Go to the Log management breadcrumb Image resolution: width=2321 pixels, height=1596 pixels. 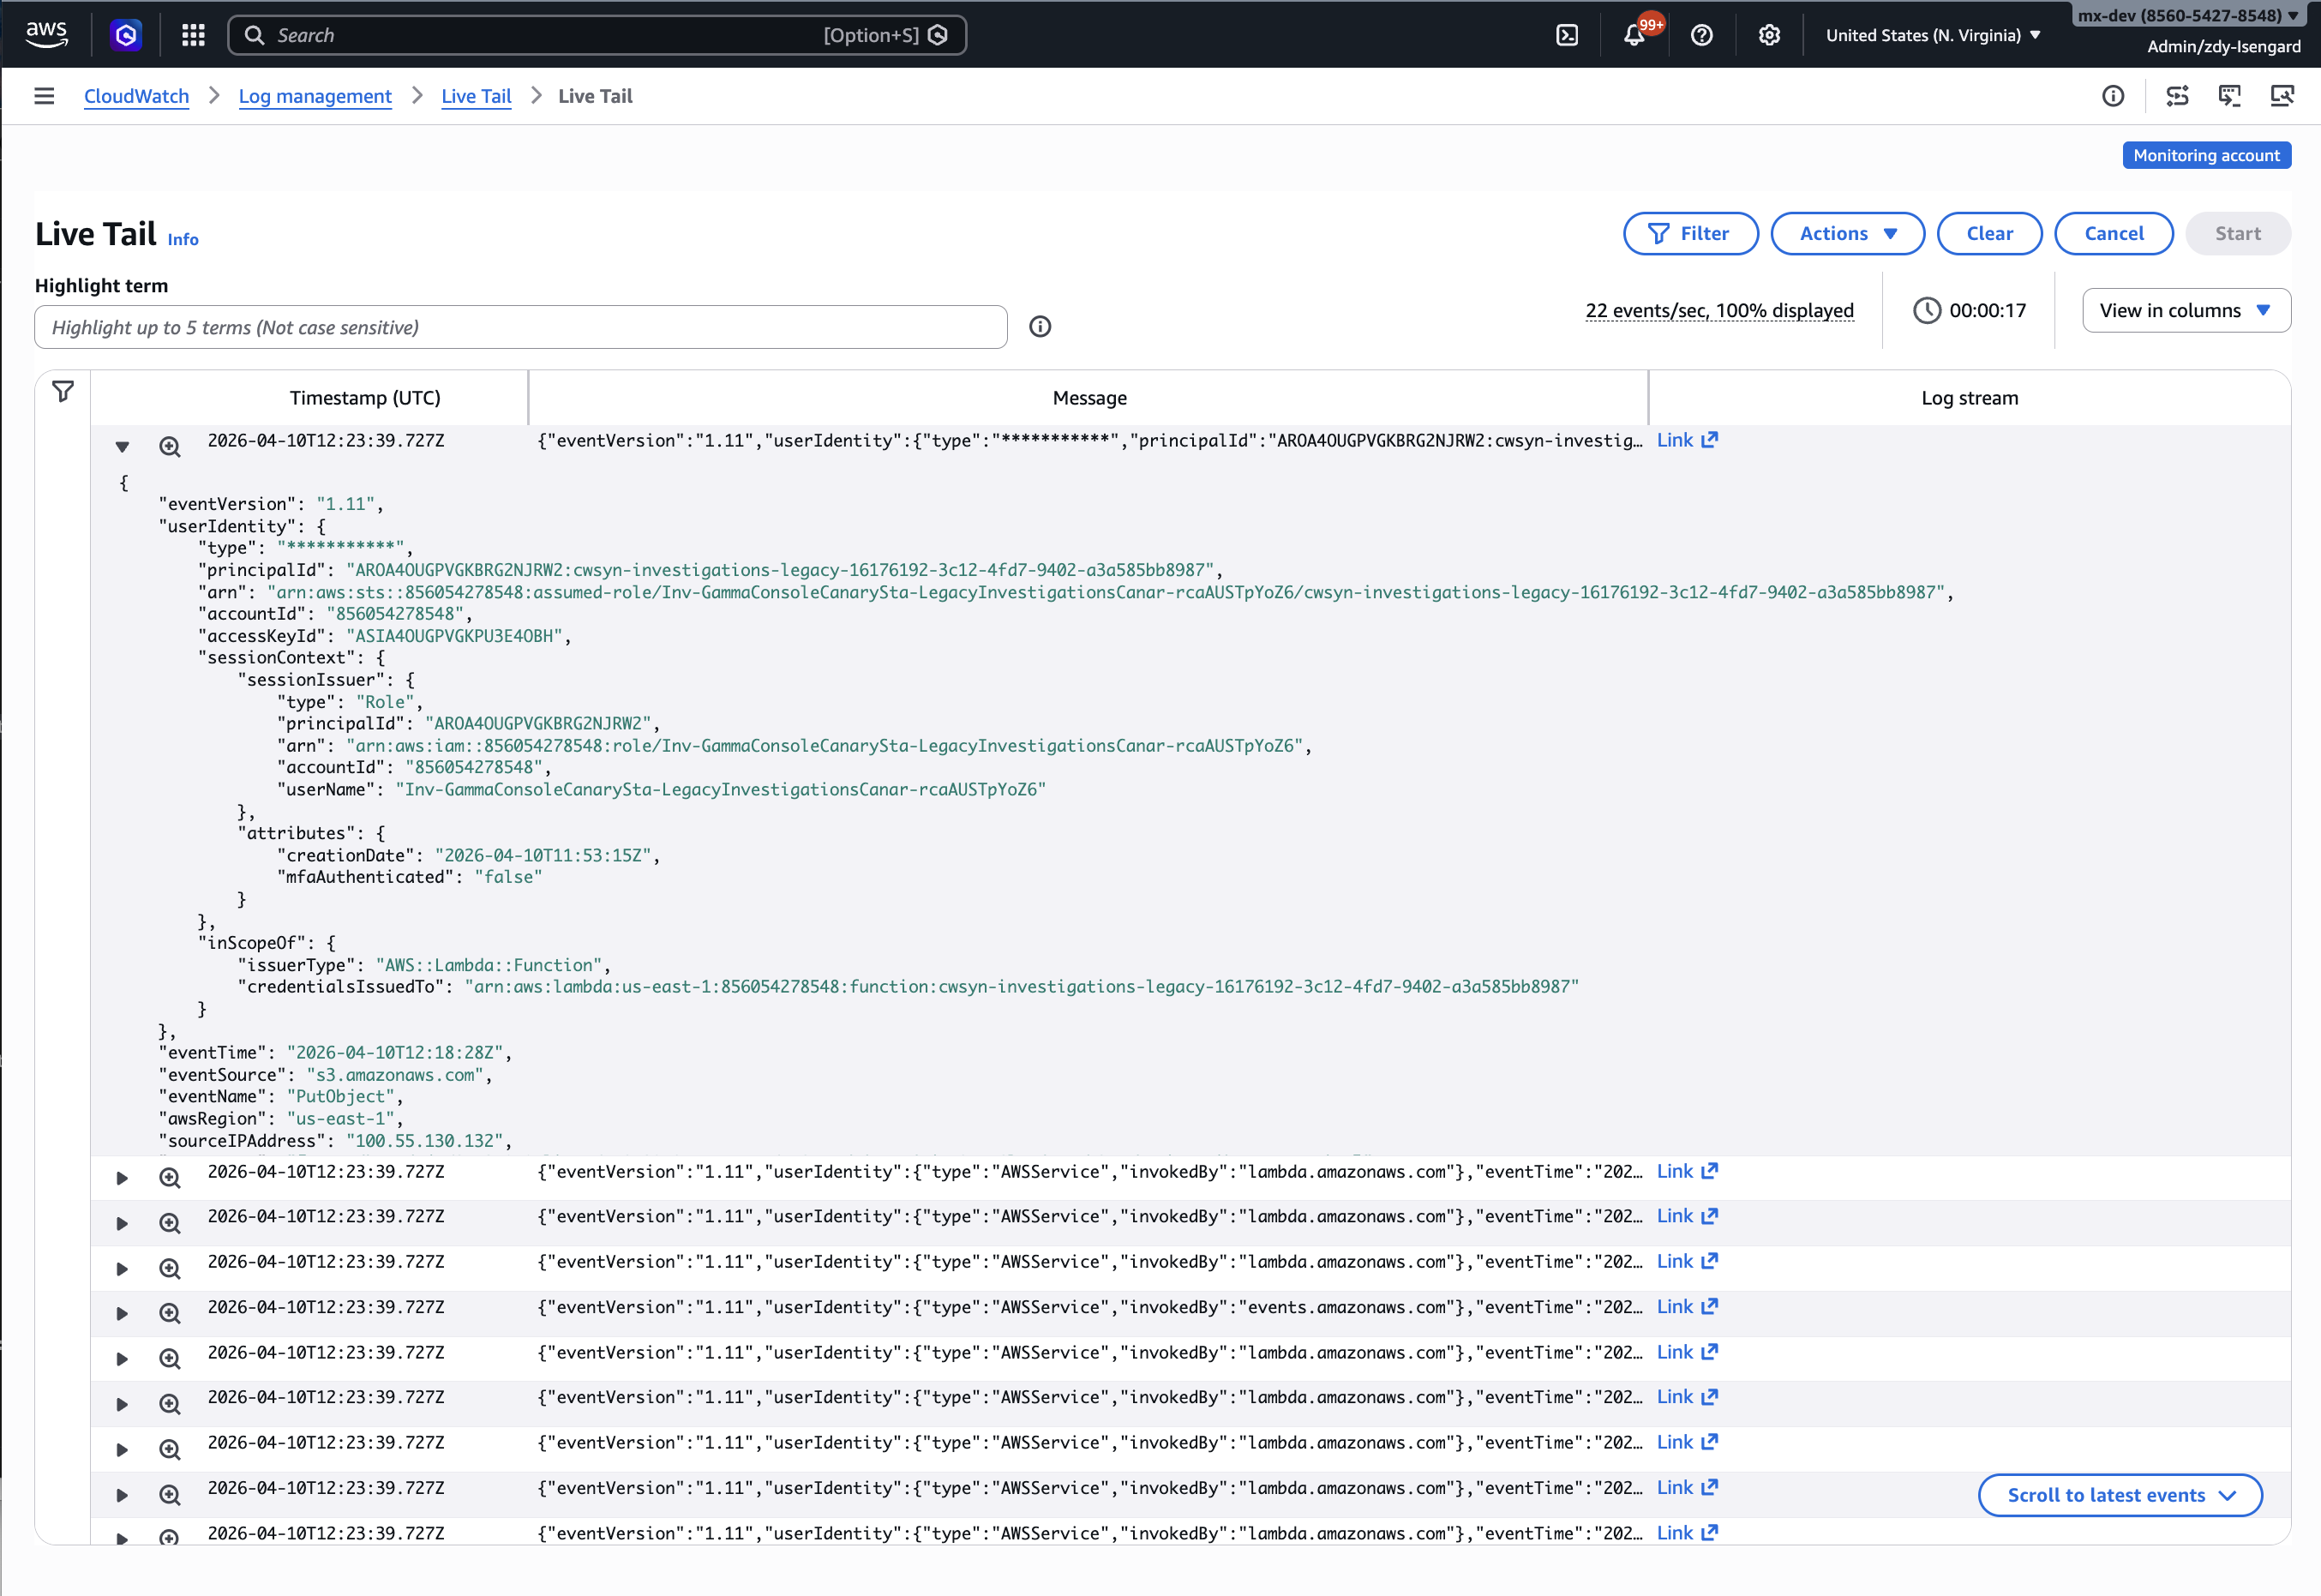[x=315, y=96]
